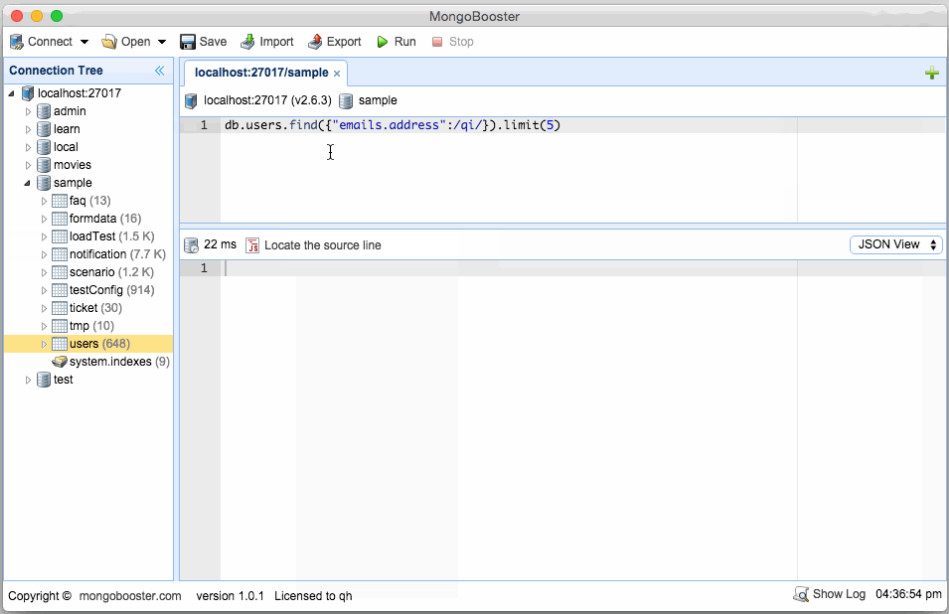Click the localhost:27017 server tree icon
Image resolution: width=949 pixels, height=614 pixels.
[x=28, y=93]
